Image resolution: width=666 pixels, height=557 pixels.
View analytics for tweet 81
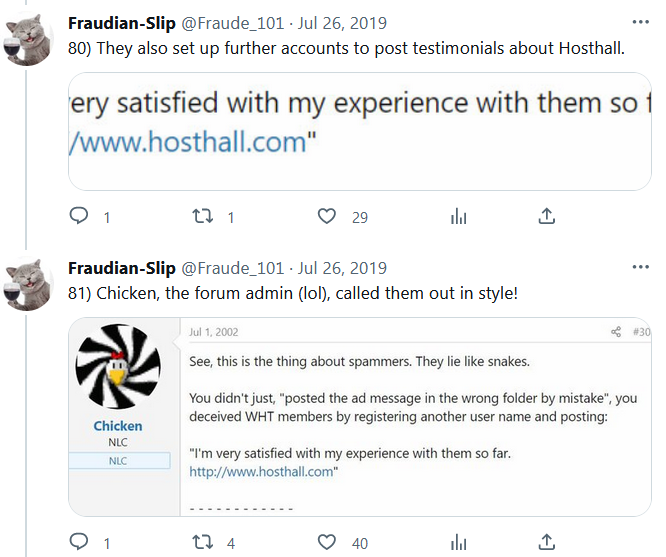pyautogui.click(x=459, y=542)
